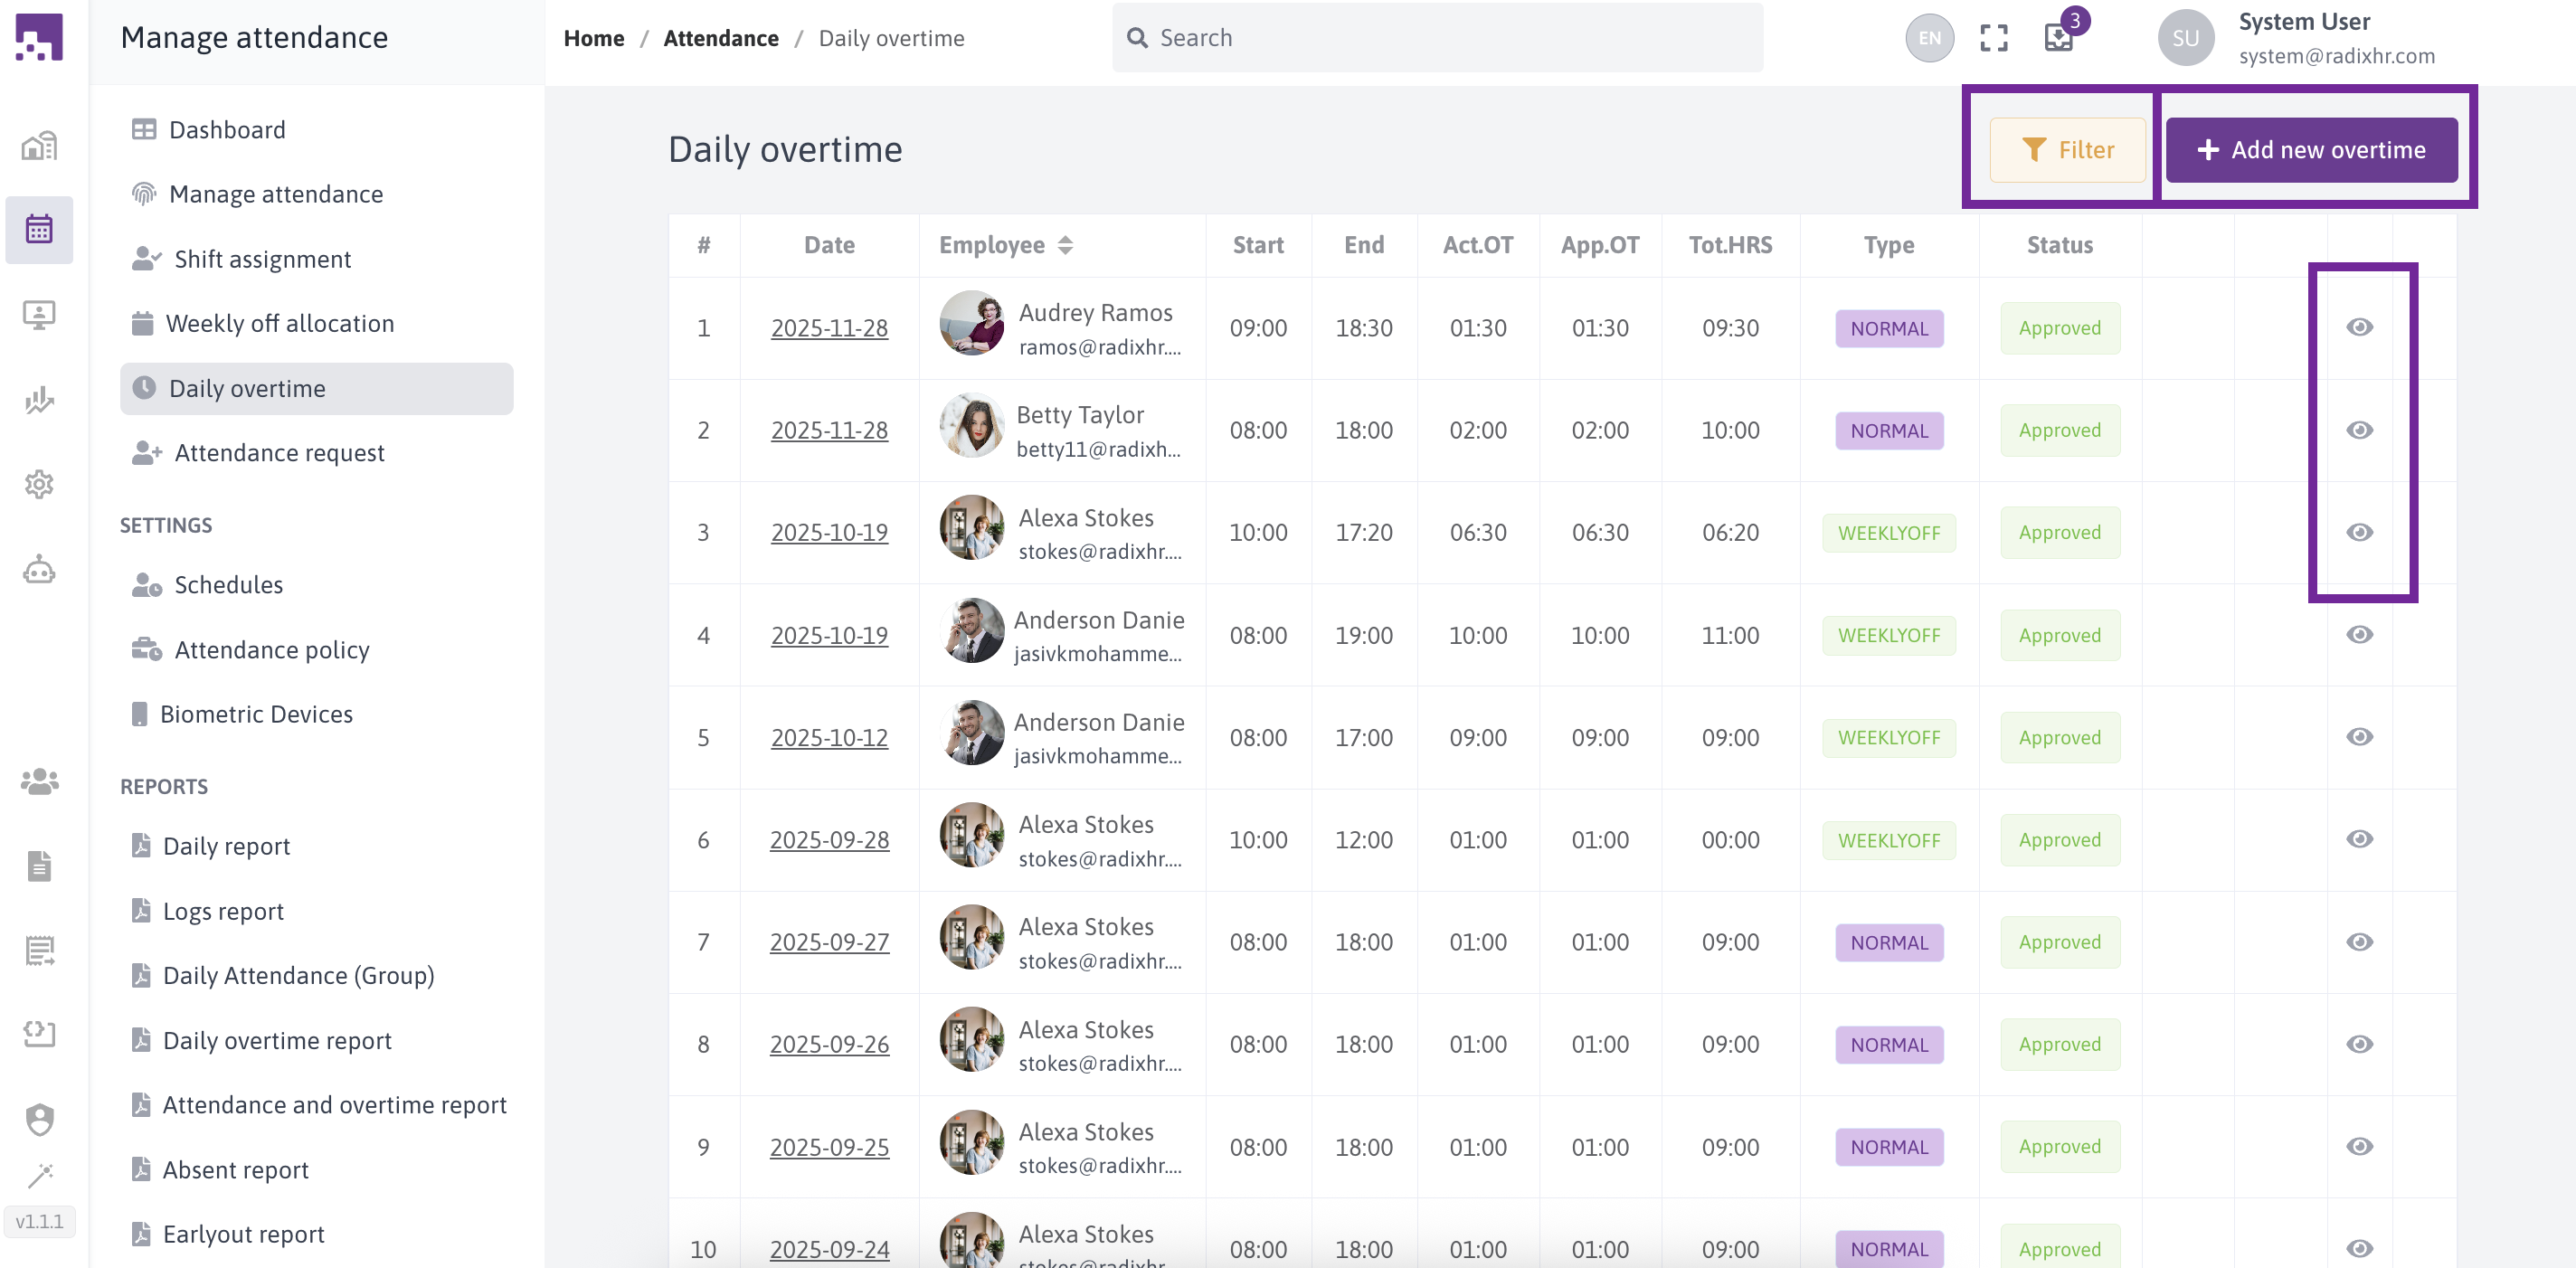Screen dimensions: 2576x1268
Task: Open the employees group icon in left rail
Action: click(x=39, y=781)
